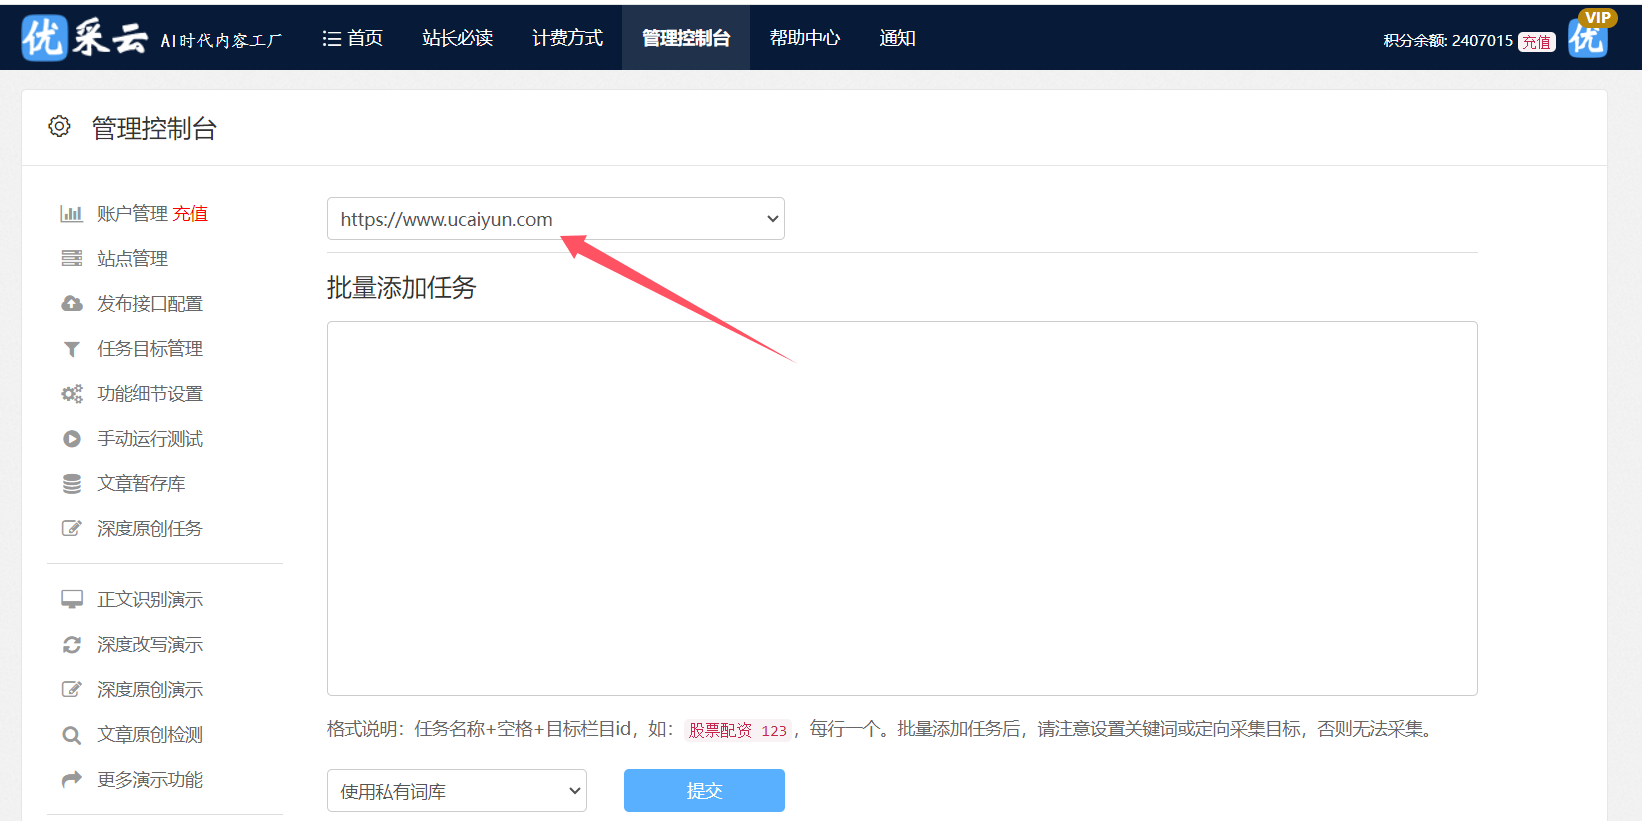Click the gears icon for 功能细节设置
The height and width of the screenshot is (821, 1642).
pyautogui.click(x=71, y=394)
